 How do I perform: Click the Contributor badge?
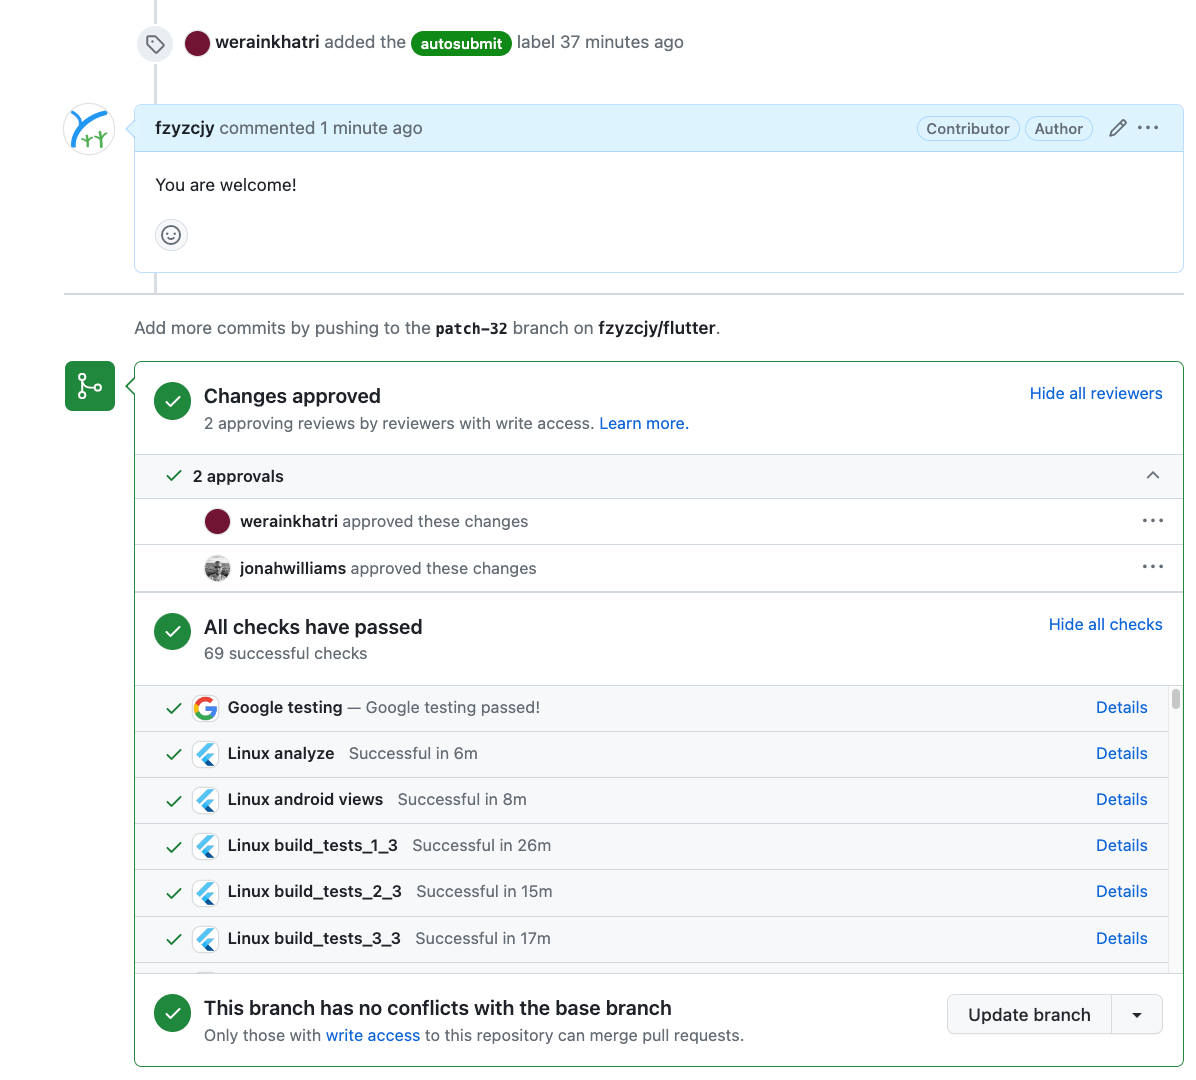point(967,129)
